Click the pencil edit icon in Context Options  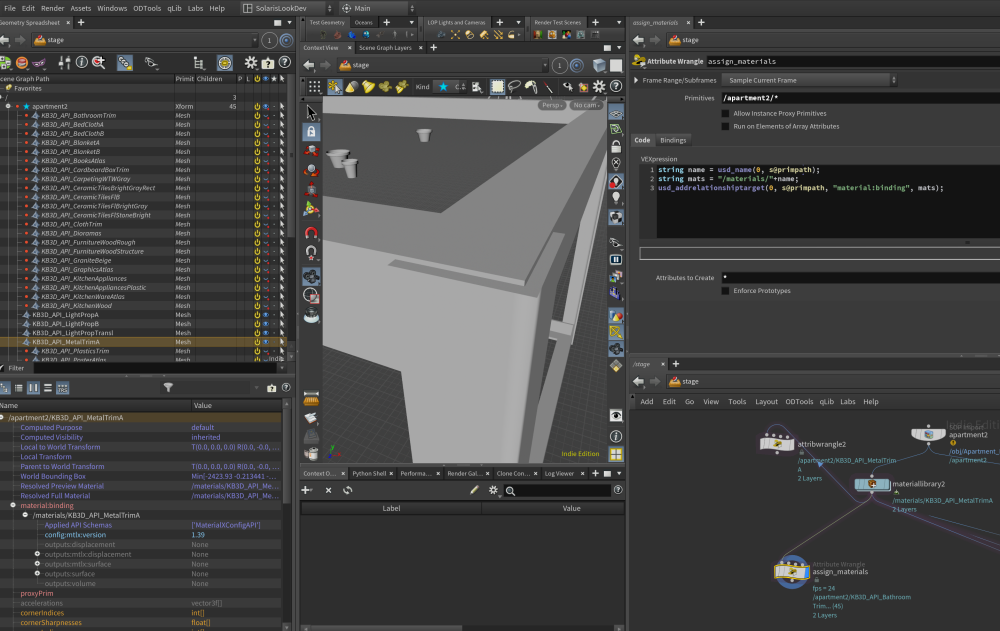click(x=474, y=490)
